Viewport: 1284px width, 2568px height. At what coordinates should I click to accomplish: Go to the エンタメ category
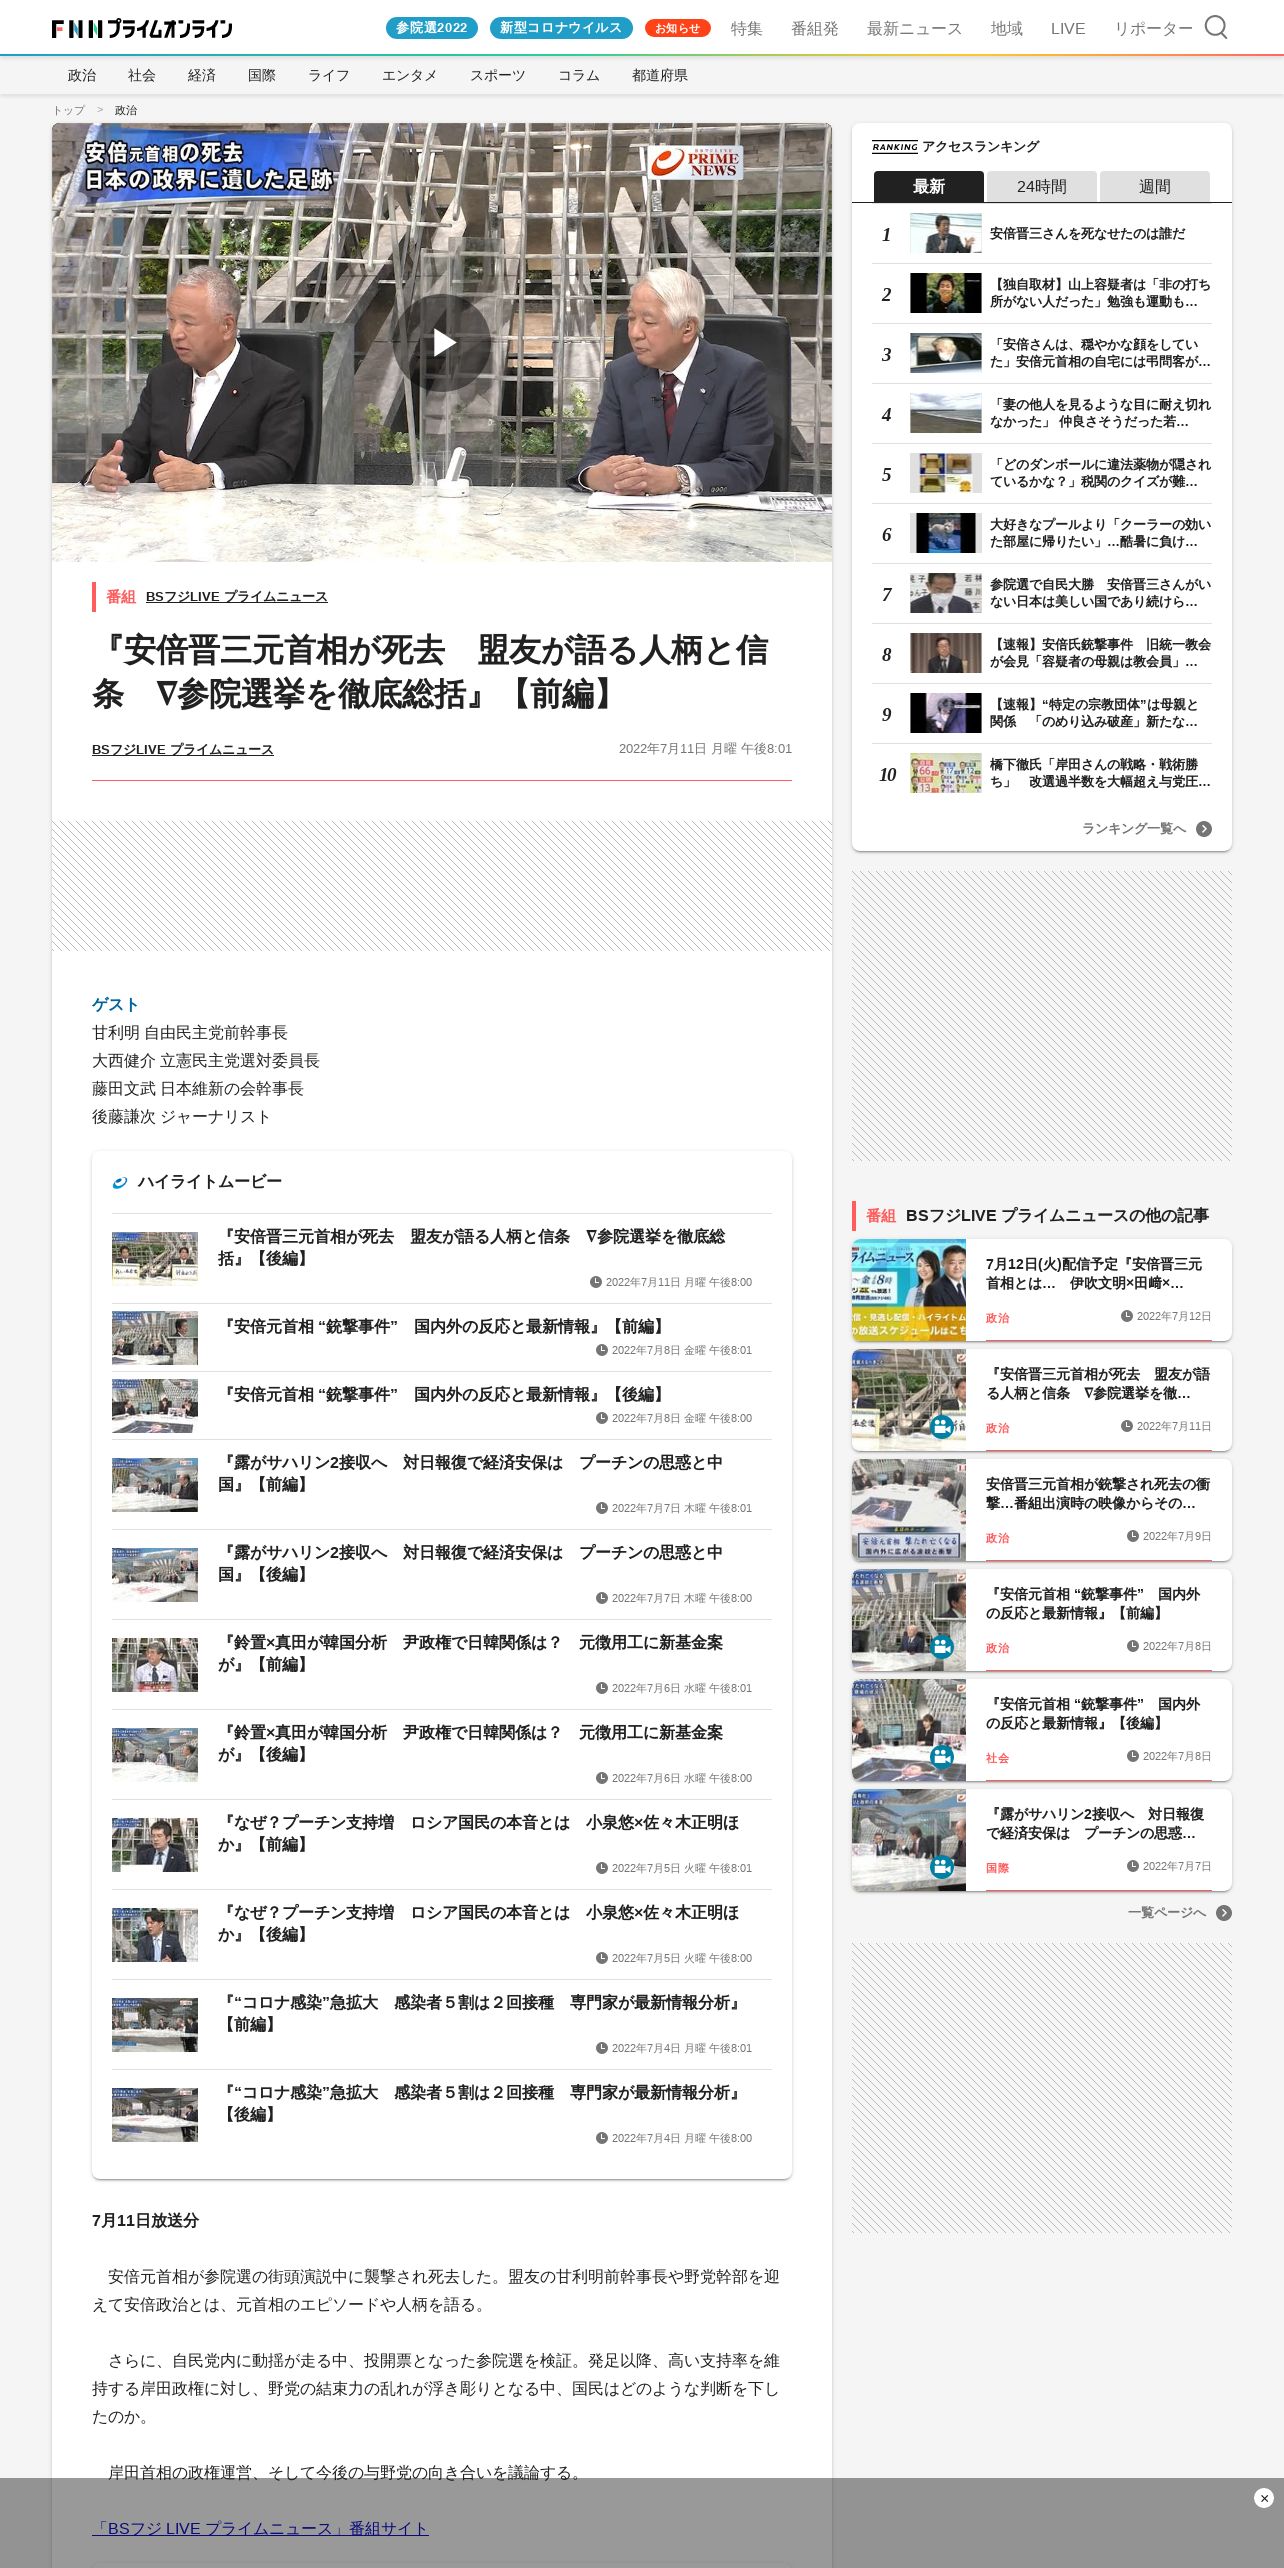(x=410, y=75)
